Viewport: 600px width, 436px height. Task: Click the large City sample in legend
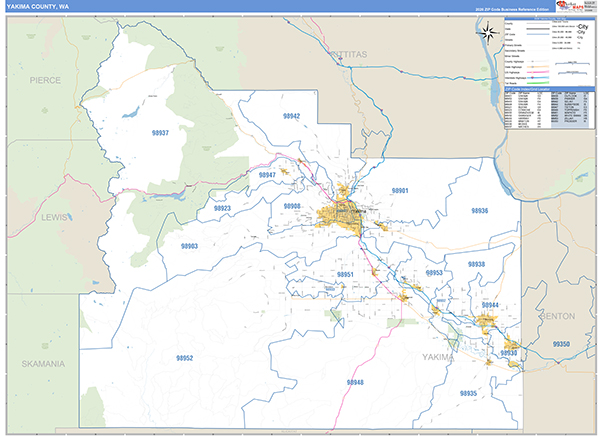click(x=583, y=26)
